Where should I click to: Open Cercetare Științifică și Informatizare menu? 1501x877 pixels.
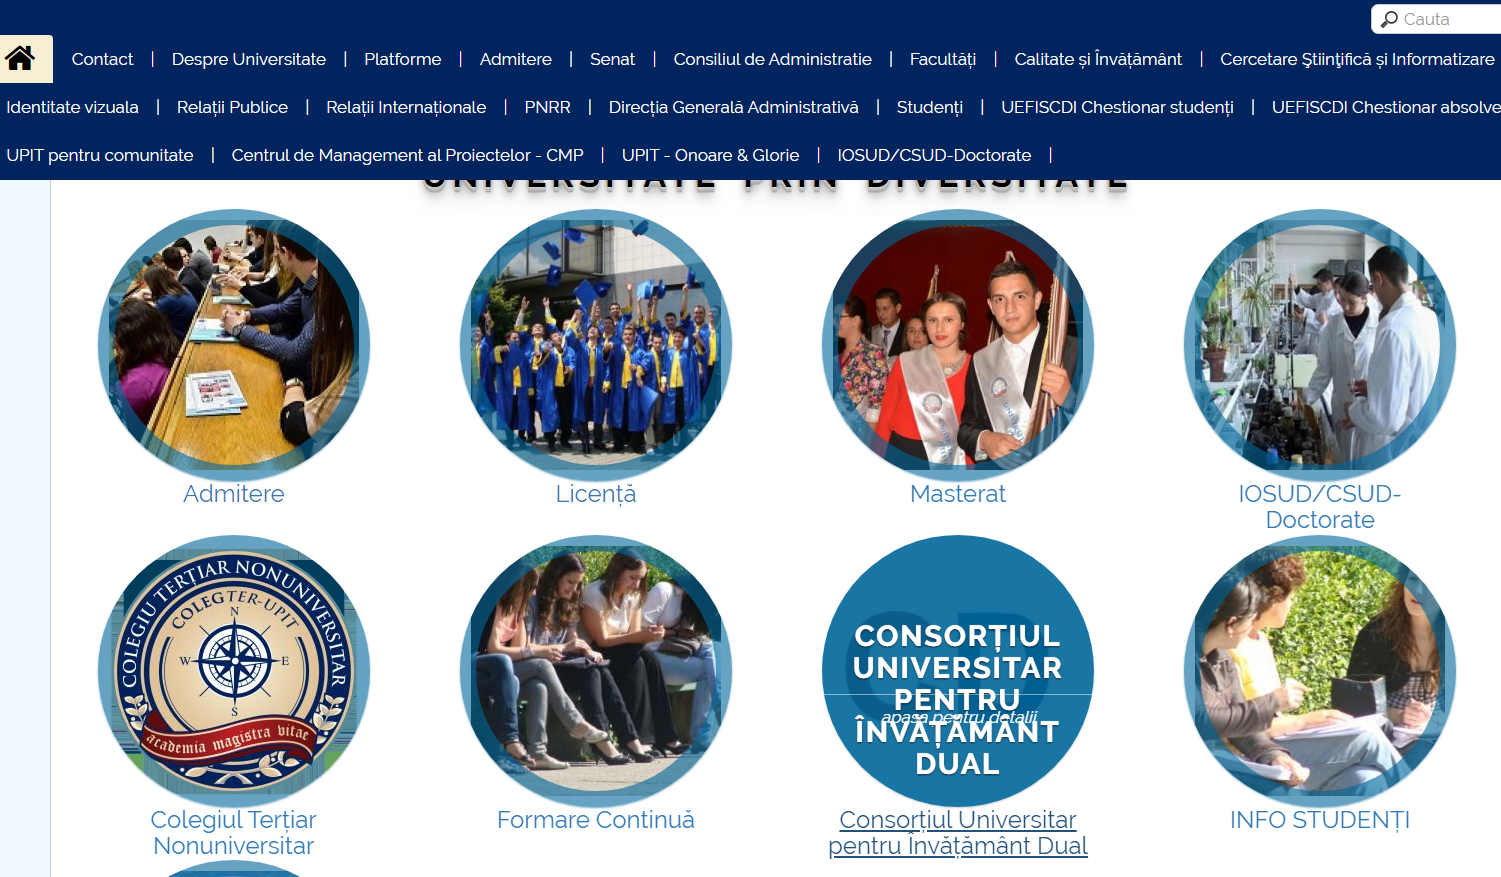[x=1357, y=59]
